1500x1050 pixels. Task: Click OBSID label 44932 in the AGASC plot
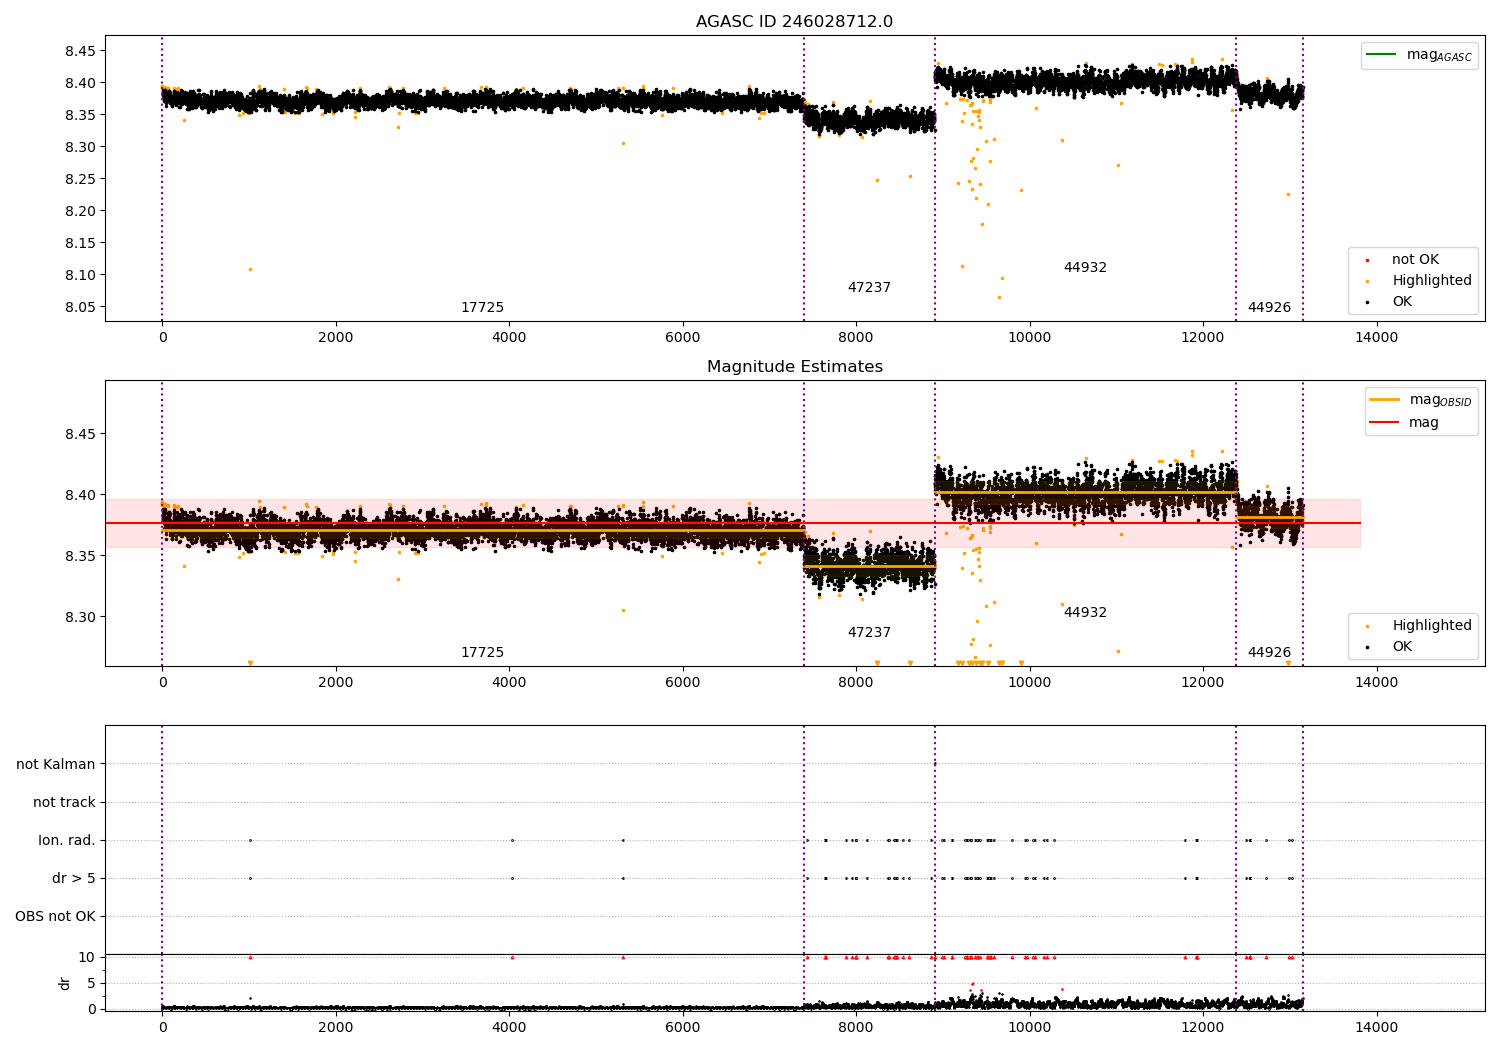1085,268
